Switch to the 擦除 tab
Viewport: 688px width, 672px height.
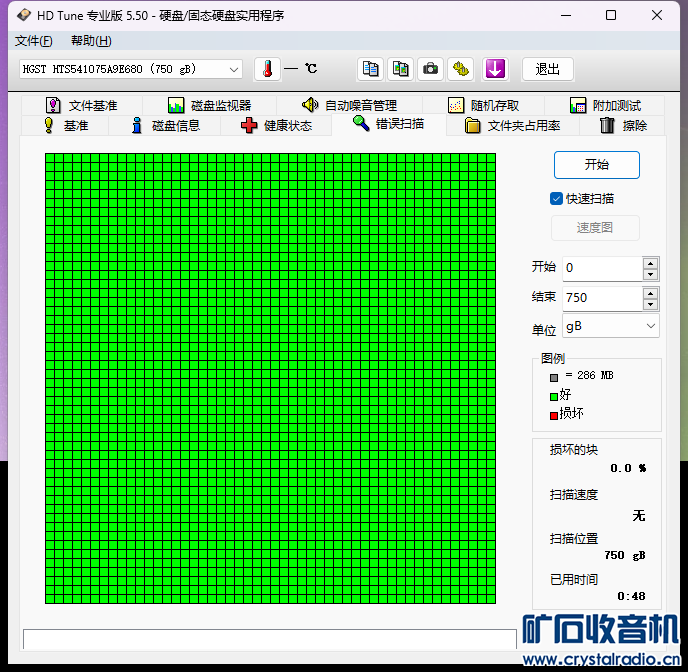click(622, 125)
